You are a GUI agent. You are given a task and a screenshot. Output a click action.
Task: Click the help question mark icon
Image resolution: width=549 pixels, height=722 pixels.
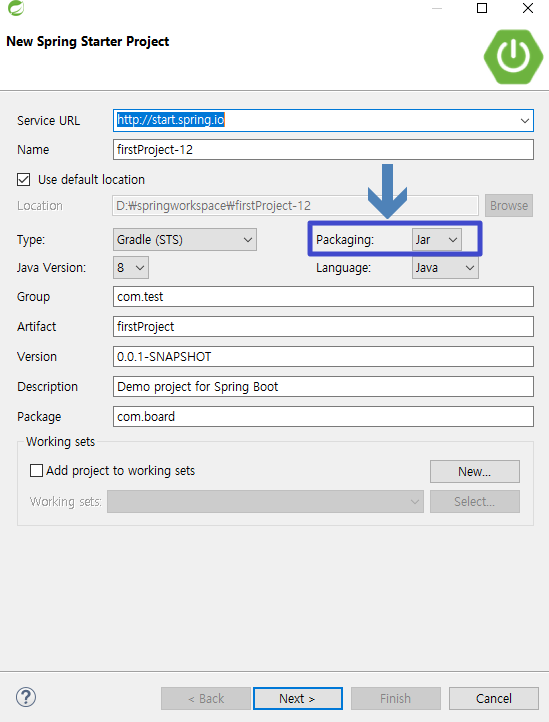(x=26, y=697)
